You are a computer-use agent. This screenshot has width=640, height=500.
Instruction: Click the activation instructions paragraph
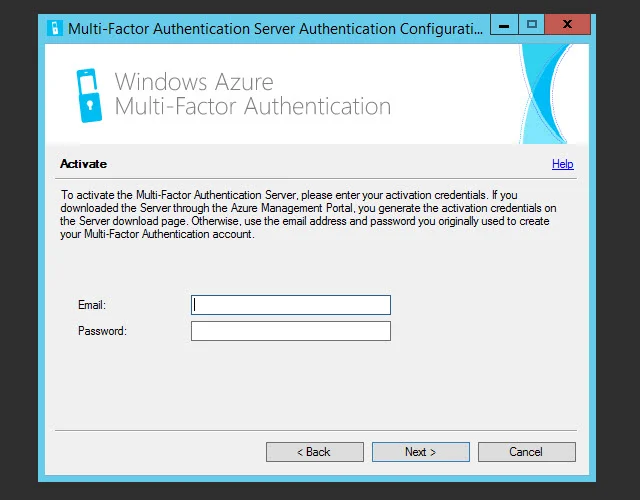(x=308, y=215)
